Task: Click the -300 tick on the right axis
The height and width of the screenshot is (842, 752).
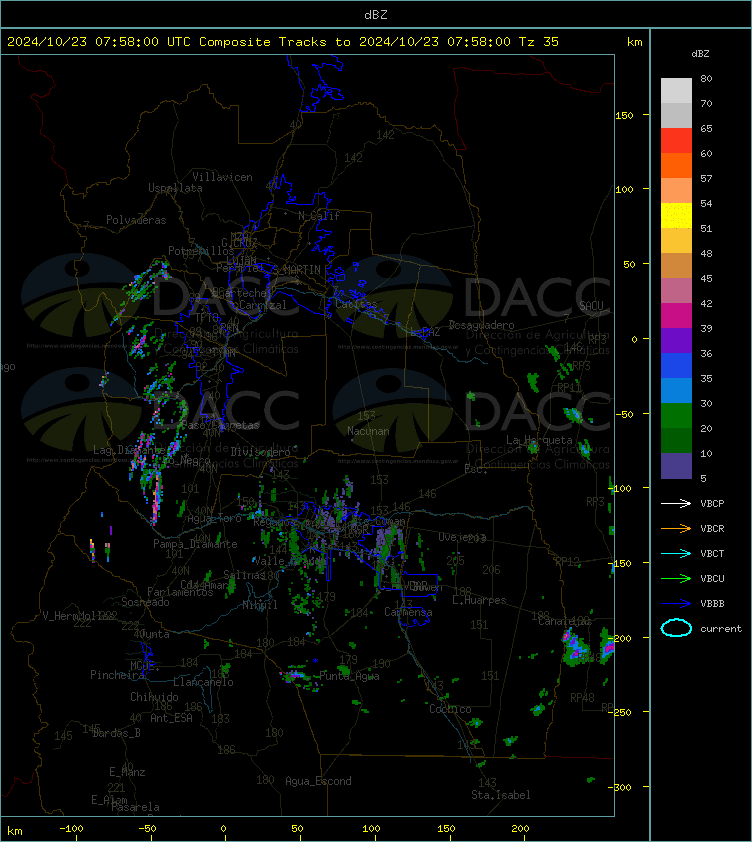Action: coord(622,787)
